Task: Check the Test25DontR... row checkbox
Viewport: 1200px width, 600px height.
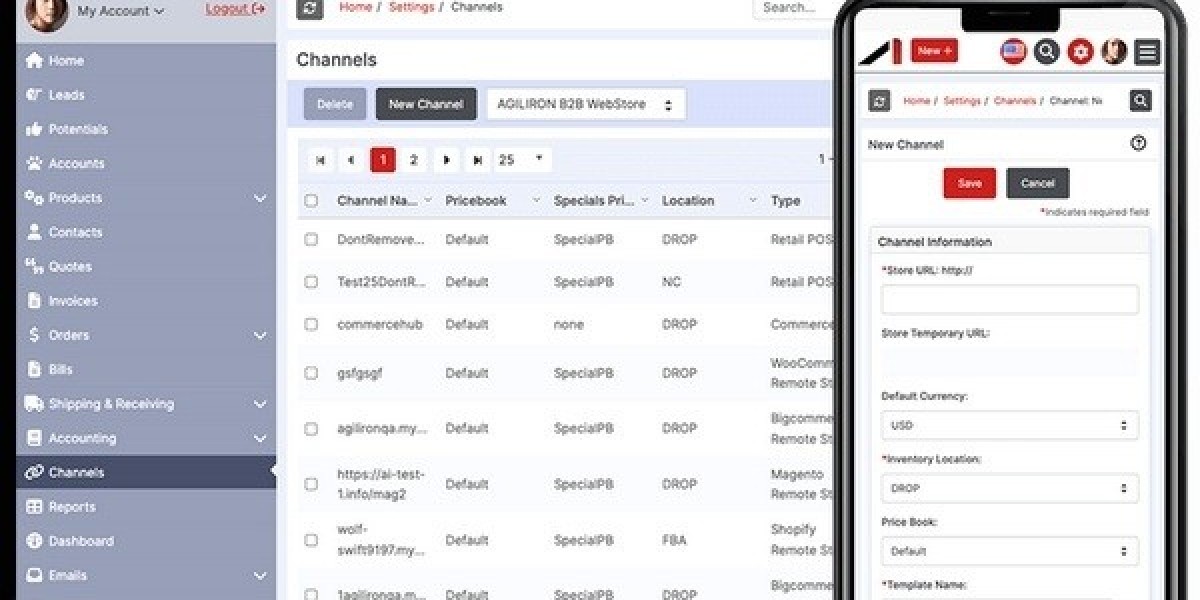Action: tap(311, 283)
